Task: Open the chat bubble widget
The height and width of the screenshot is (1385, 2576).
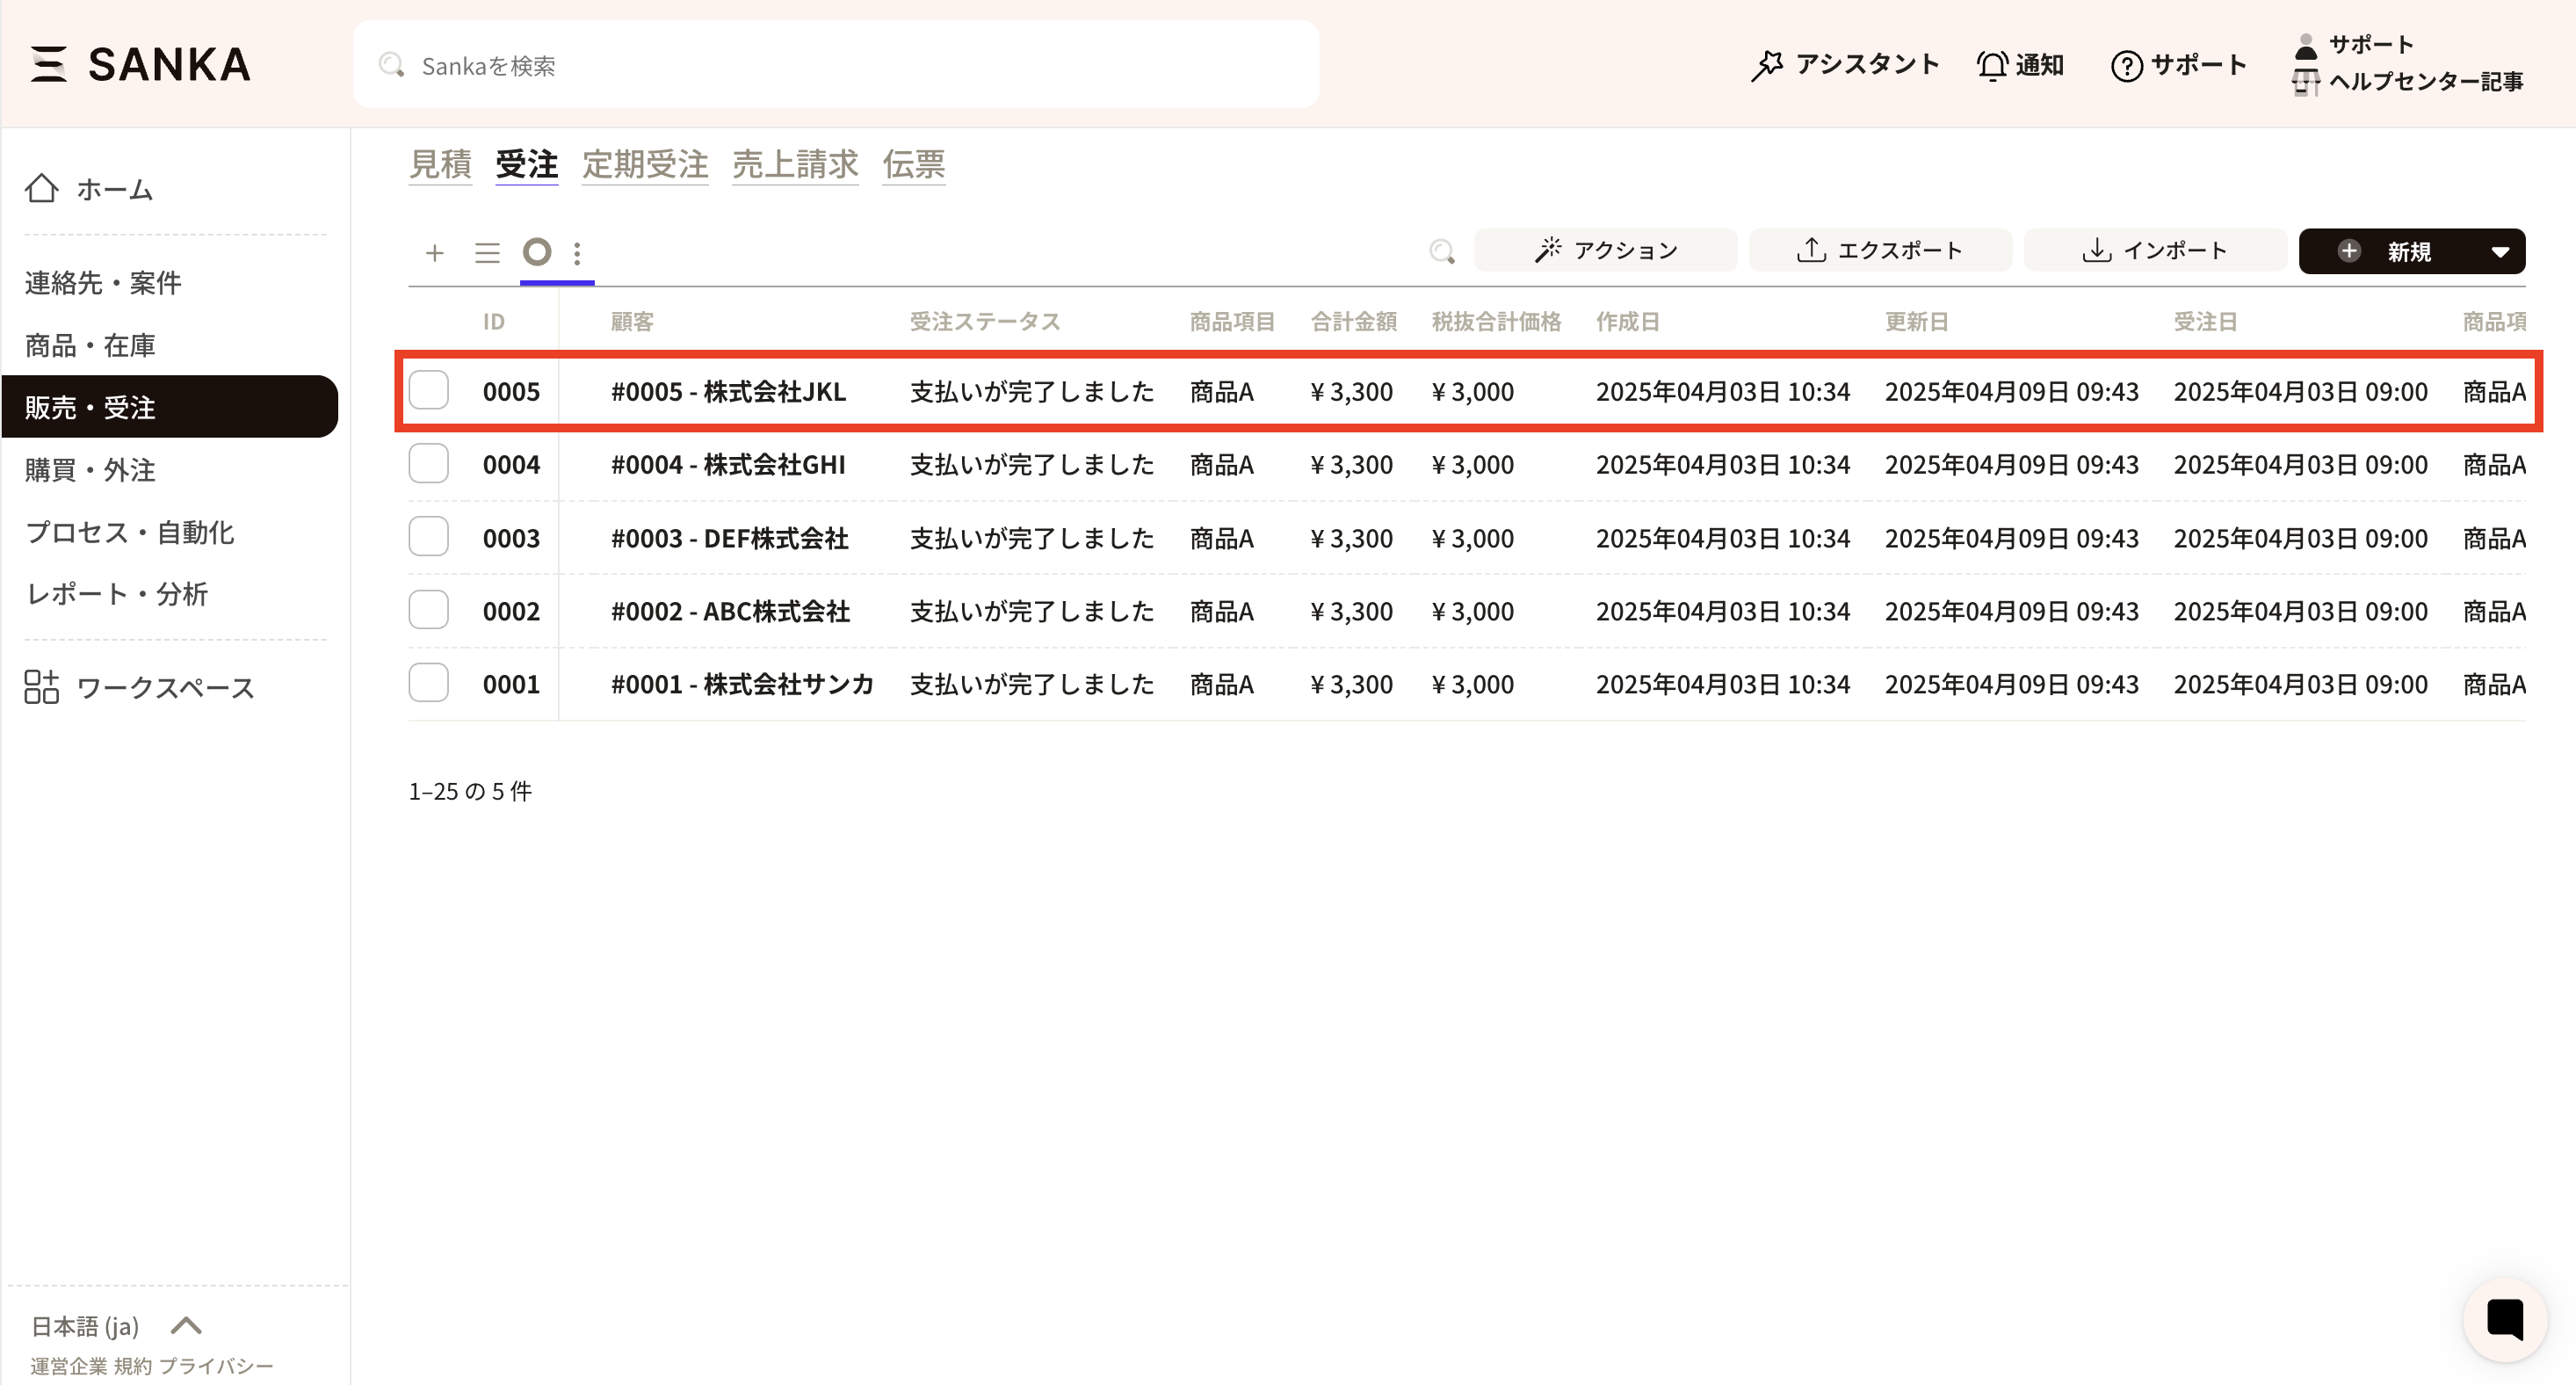Action: pyautogui.click(x=2504, y=1319)
